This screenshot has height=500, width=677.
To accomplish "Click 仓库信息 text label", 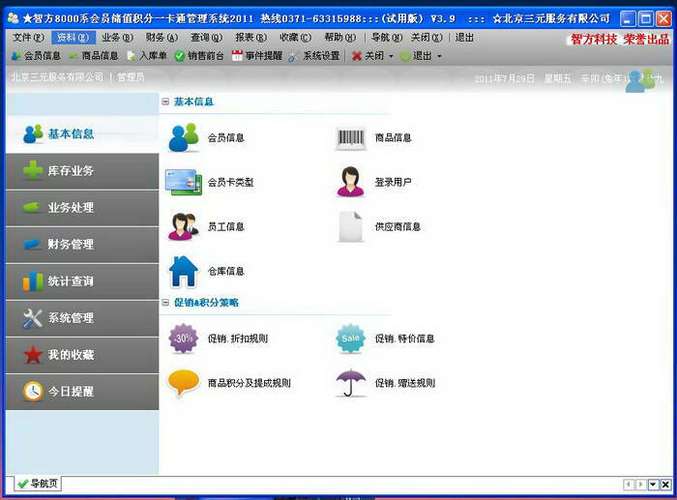I will [x=226, y=271].
